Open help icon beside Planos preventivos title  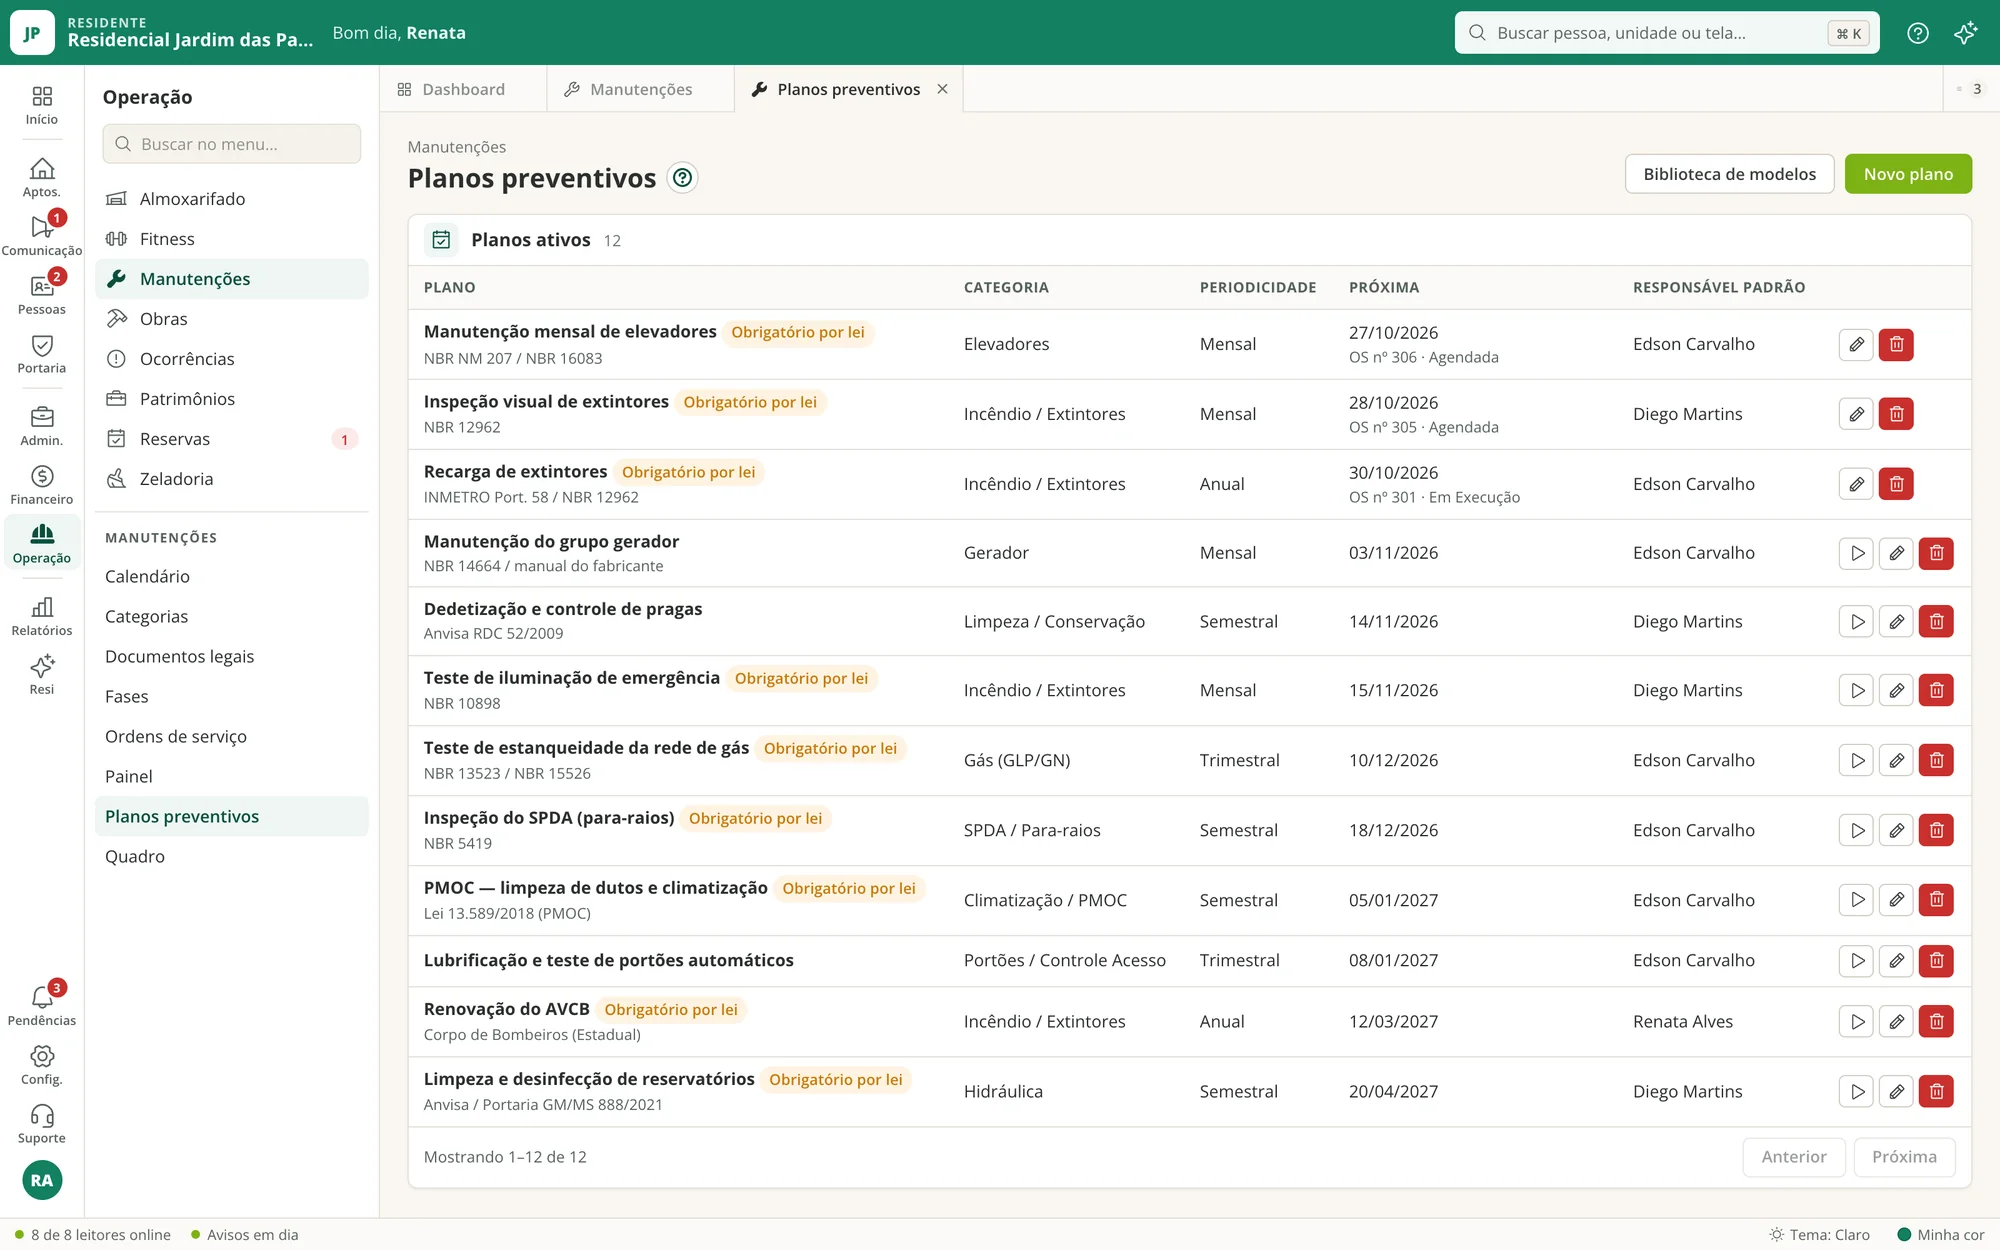682,178
